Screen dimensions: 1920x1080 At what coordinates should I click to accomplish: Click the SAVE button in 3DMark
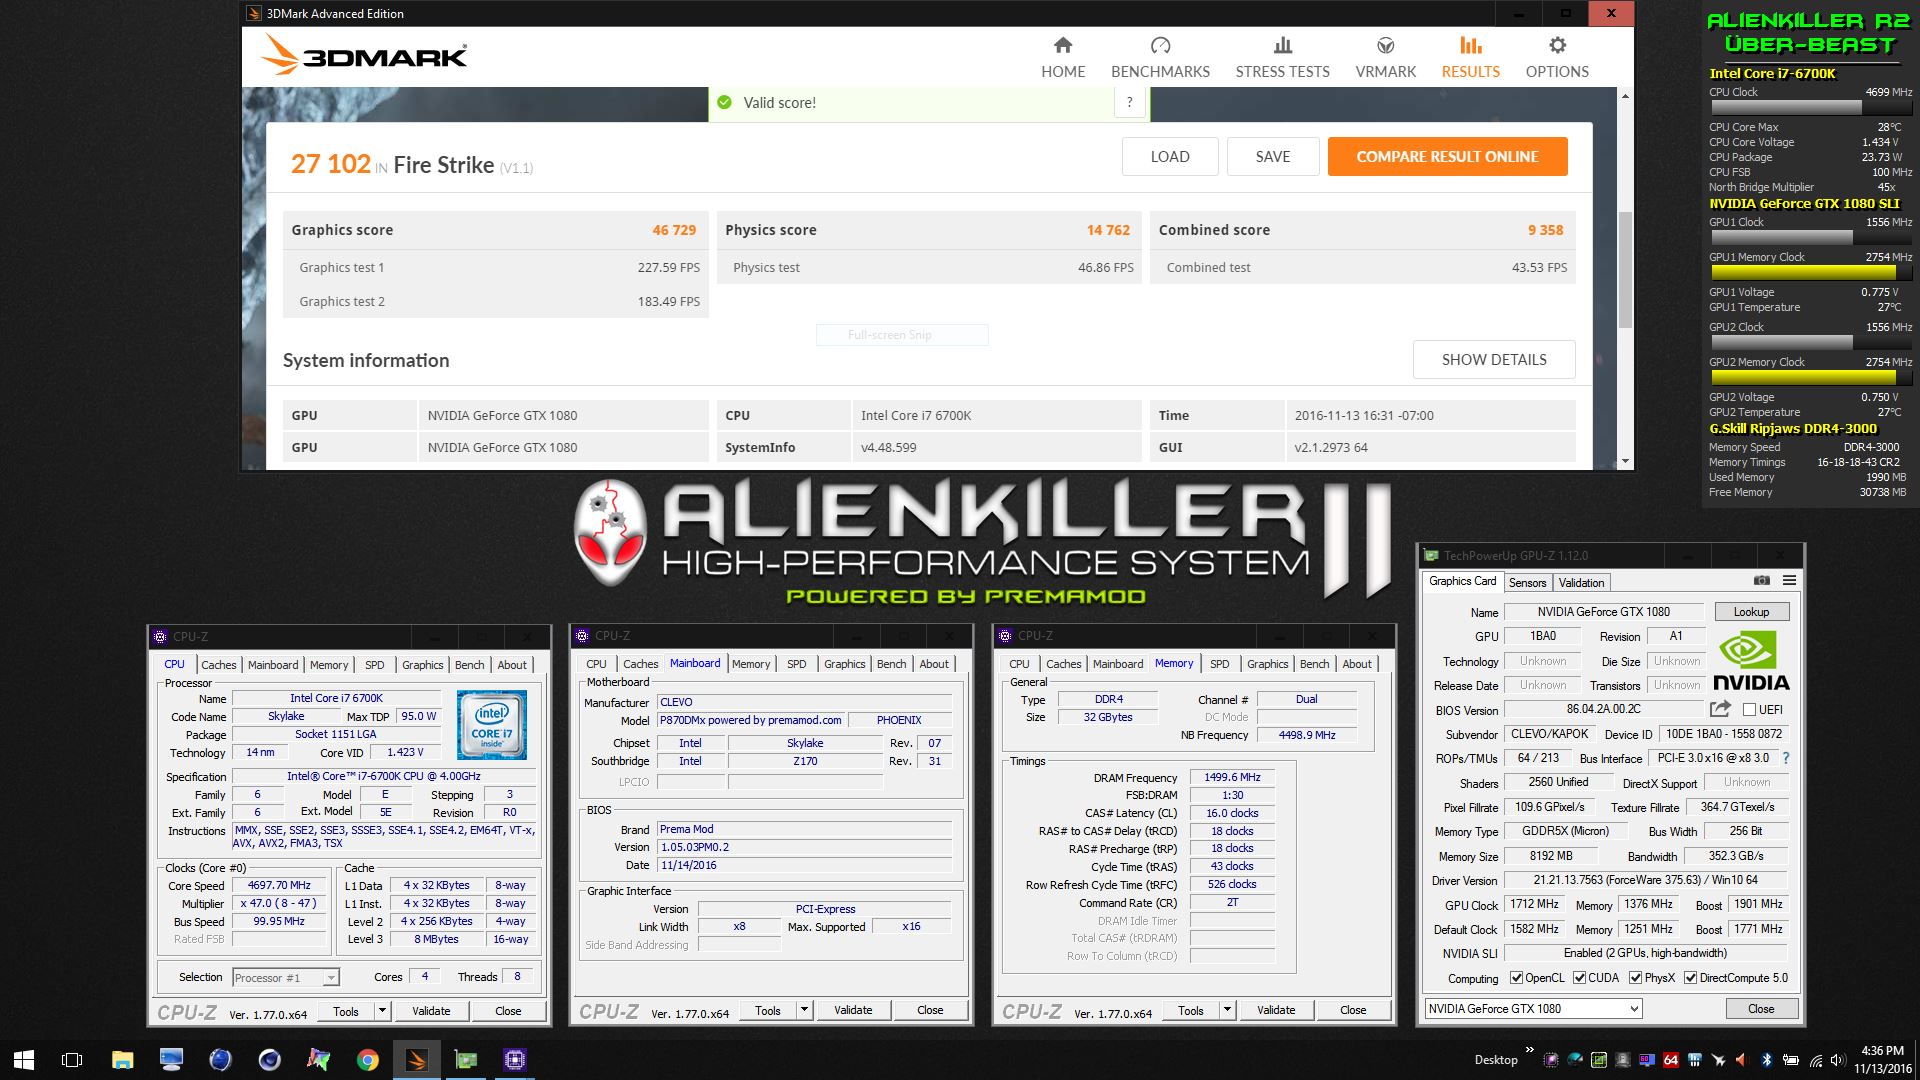point(1273,157)
